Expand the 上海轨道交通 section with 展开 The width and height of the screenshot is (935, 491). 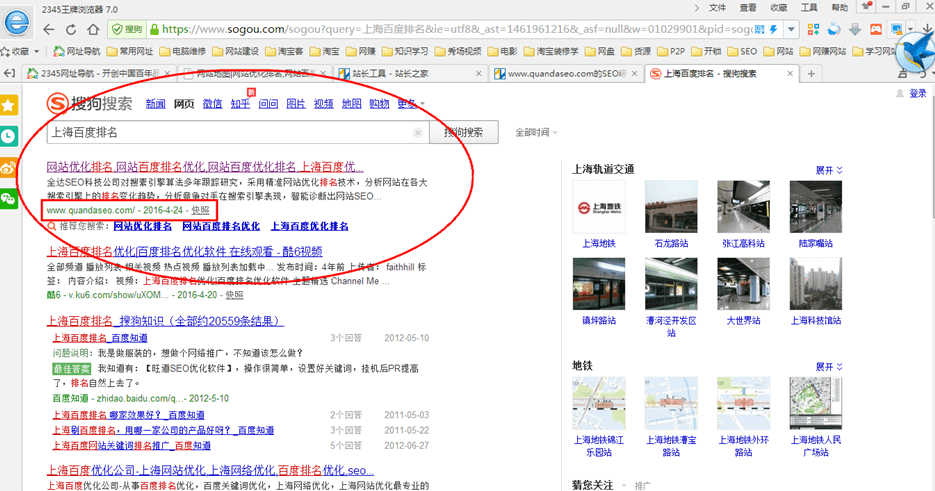829,171
